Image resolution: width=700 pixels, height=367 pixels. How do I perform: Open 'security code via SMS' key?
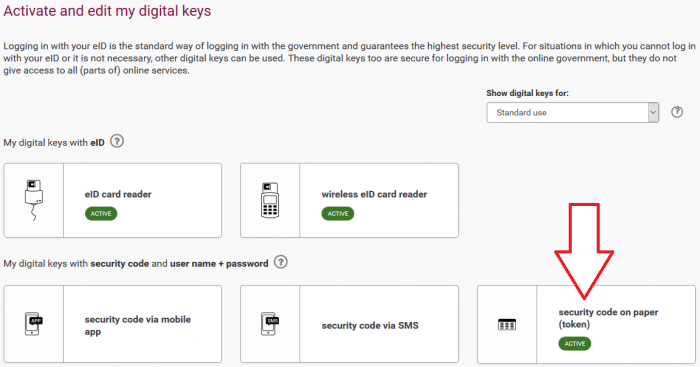[x=349, y=324]
